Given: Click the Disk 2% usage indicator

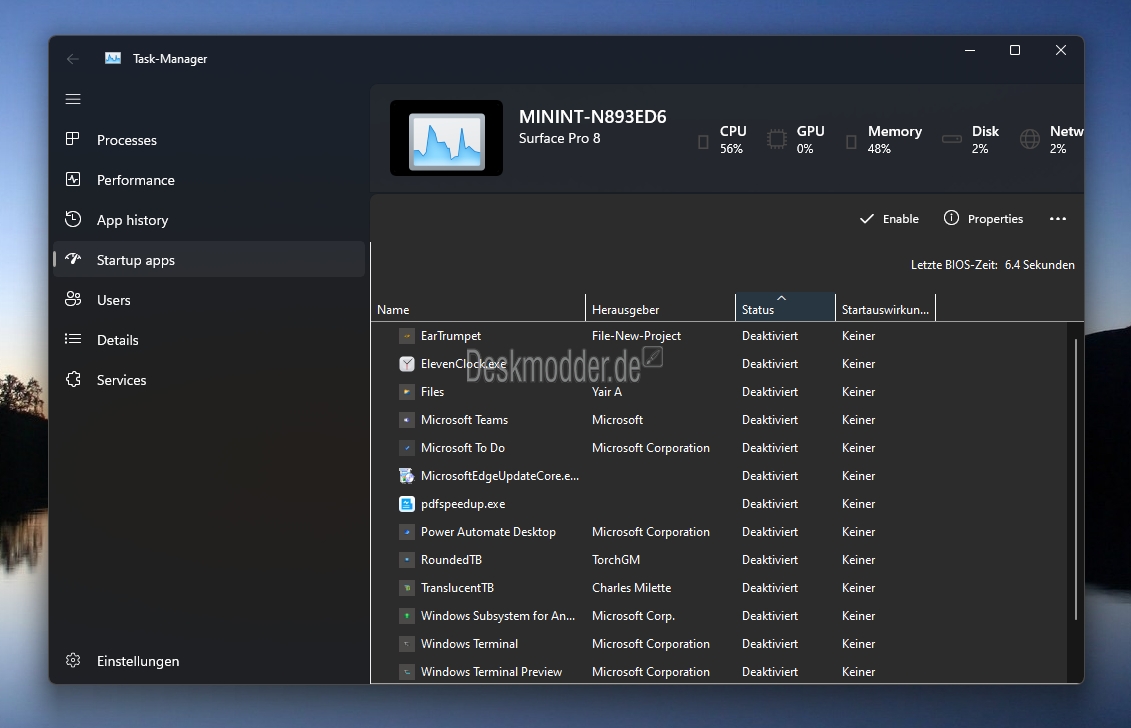Looking at the screenshot, I should coord(971,139).
